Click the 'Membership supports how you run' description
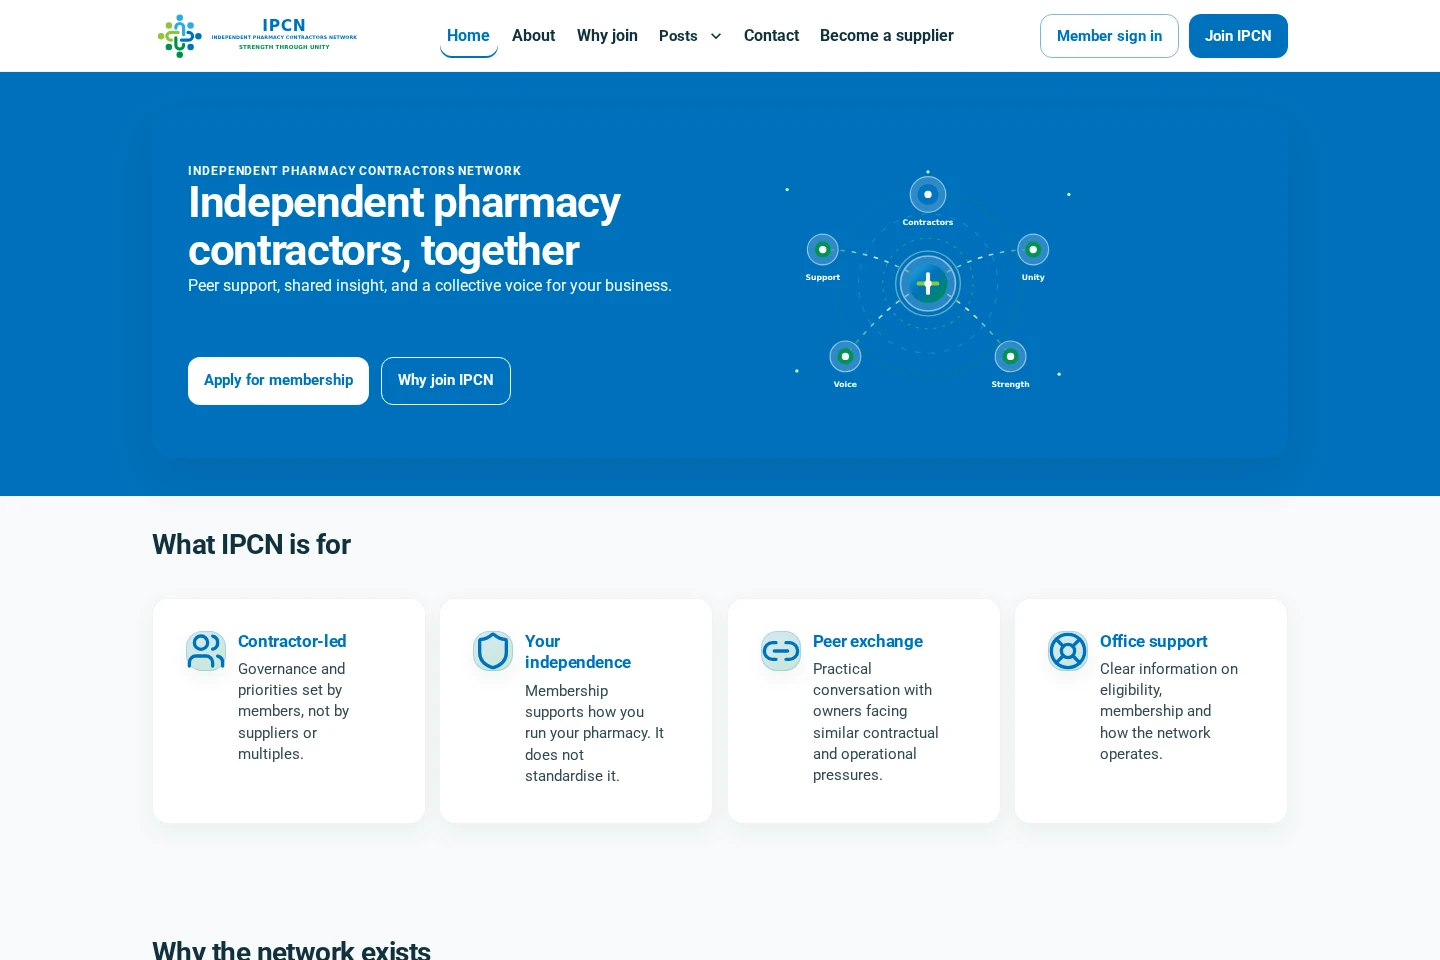1440x960 pixels. (595, 733)
